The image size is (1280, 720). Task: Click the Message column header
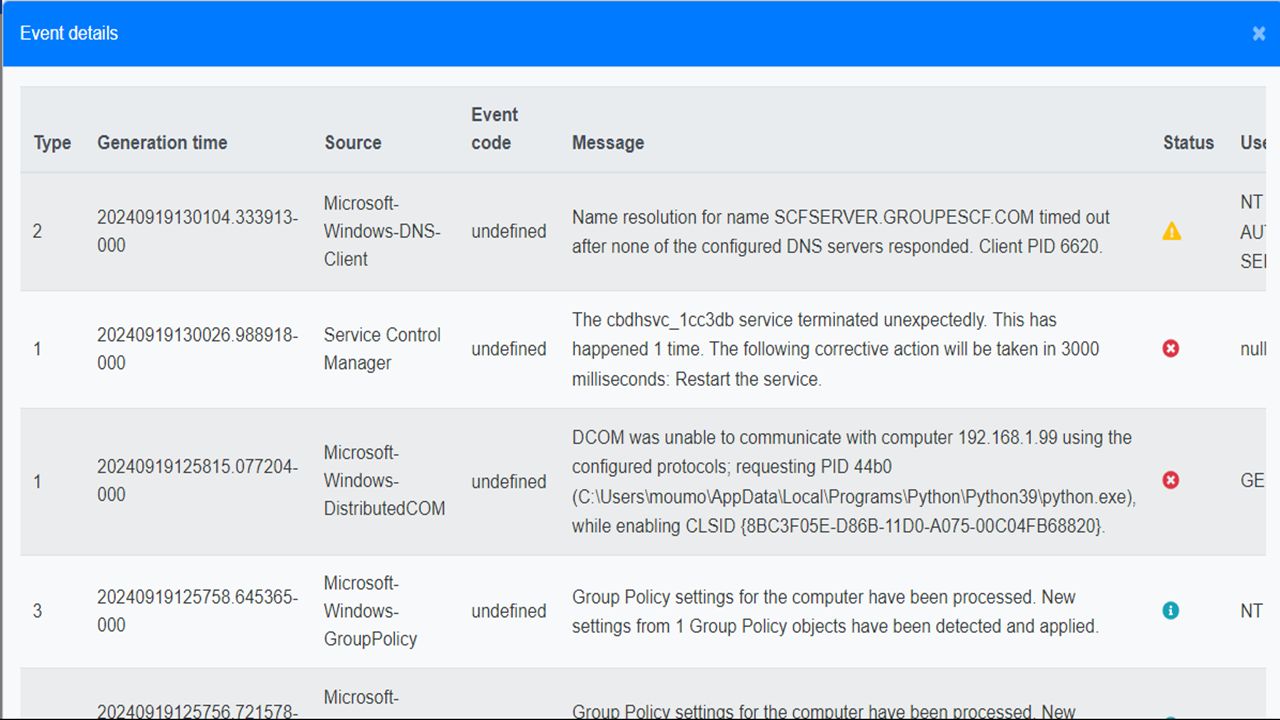click(x=608, y=143)
